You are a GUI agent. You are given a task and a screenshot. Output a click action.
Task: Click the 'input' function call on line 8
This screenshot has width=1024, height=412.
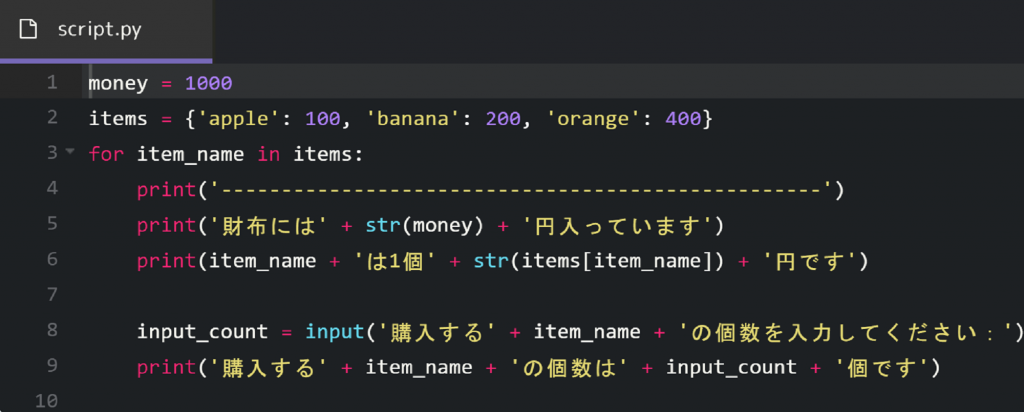tap(336, 332)
